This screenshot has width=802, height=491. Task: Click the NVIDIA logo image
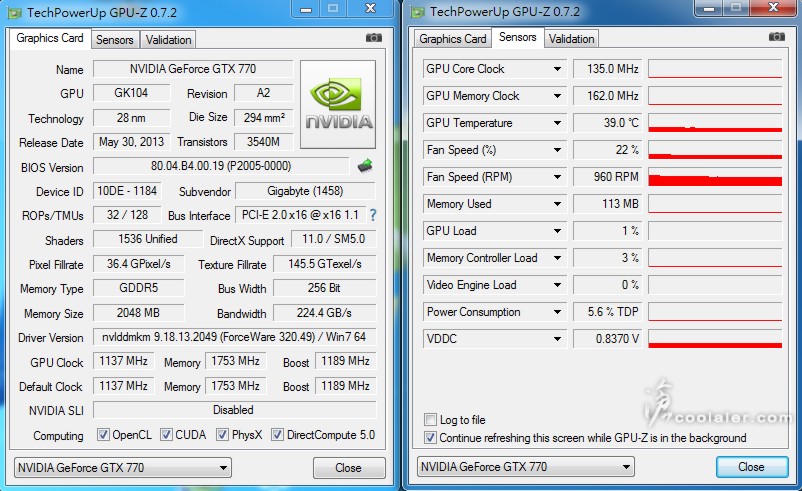[338, 104]
